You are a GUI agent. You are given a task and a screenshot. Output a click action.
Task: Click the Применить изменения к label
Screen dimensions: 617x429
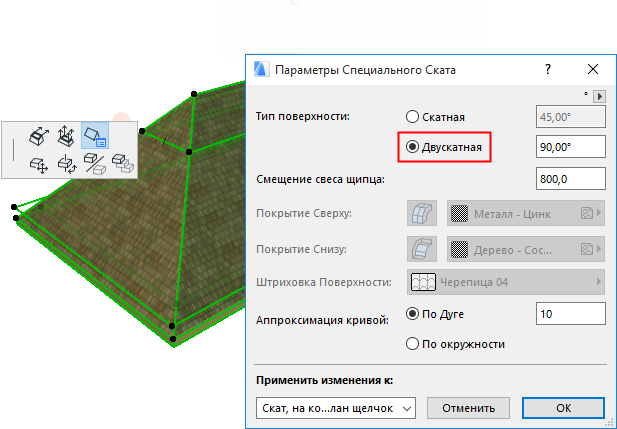[325, 381]
